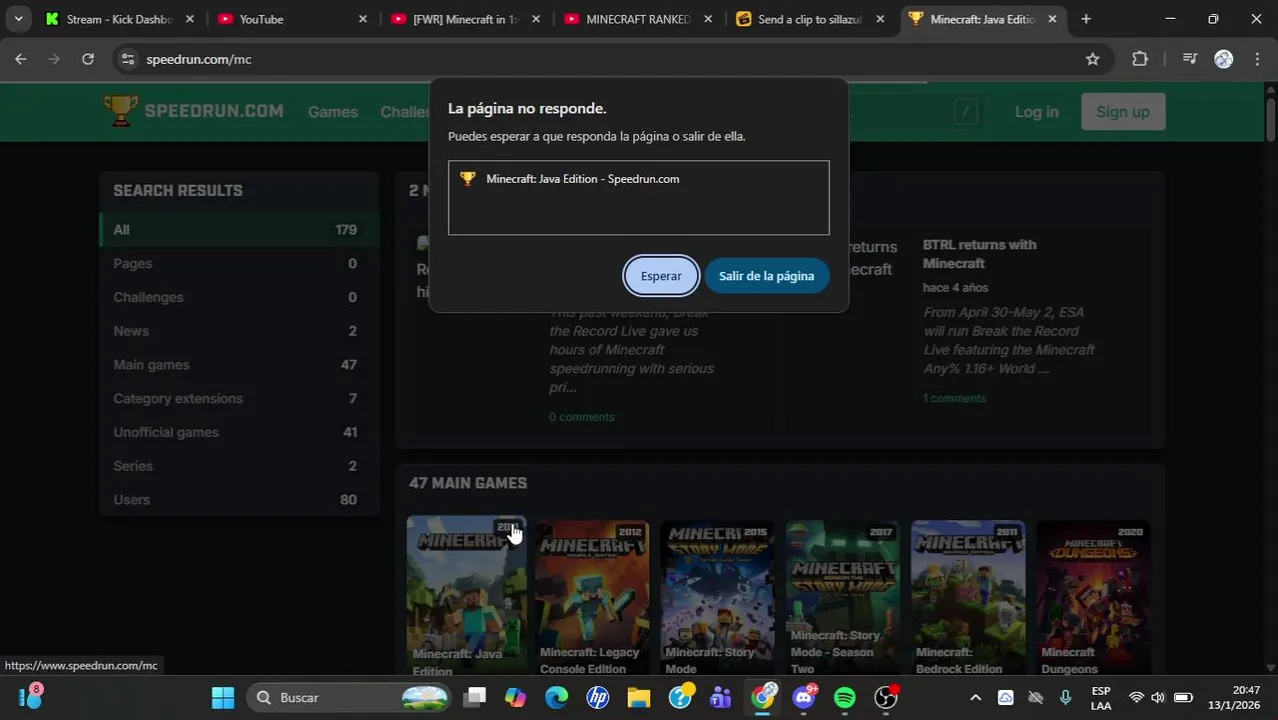
Task: Open Discord from the taskbar
Action: click(x=804, y=697)
